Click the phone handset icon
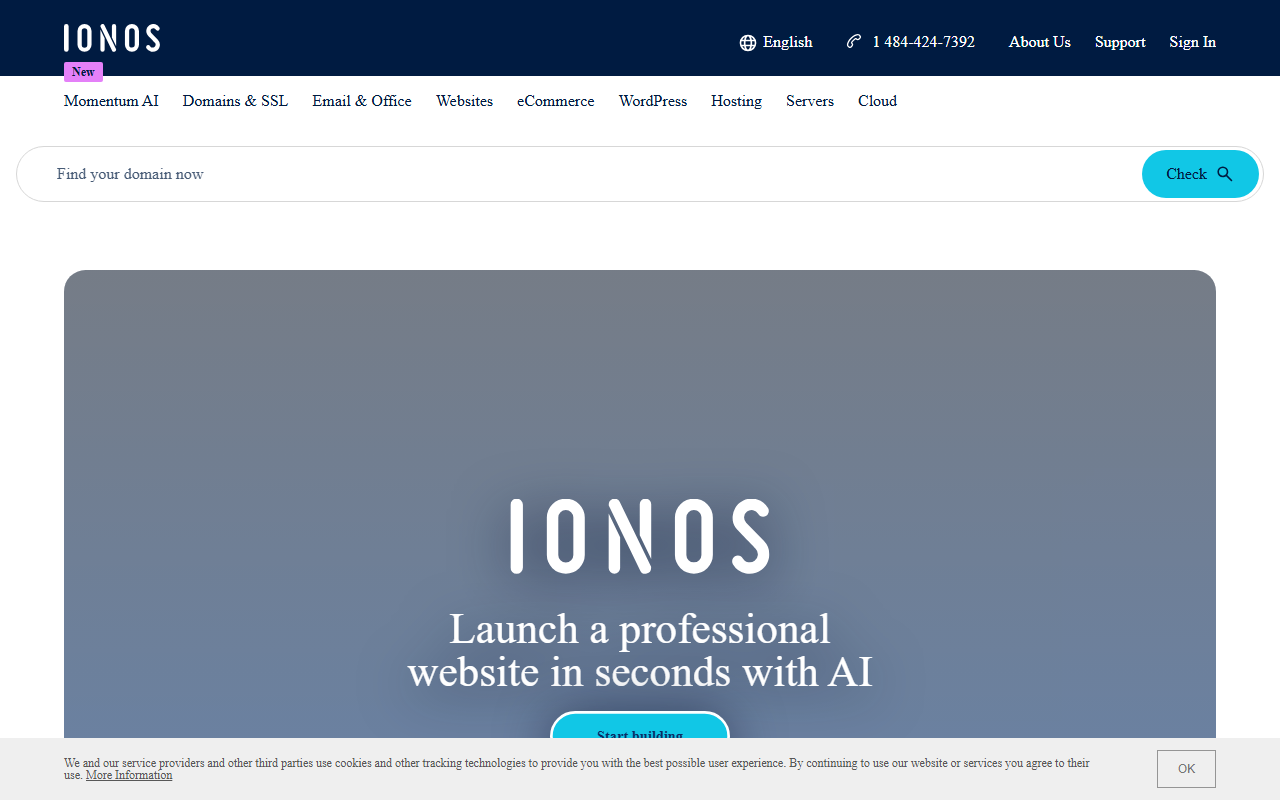The height and width of the screenshot is (800, 1280). 854,41
